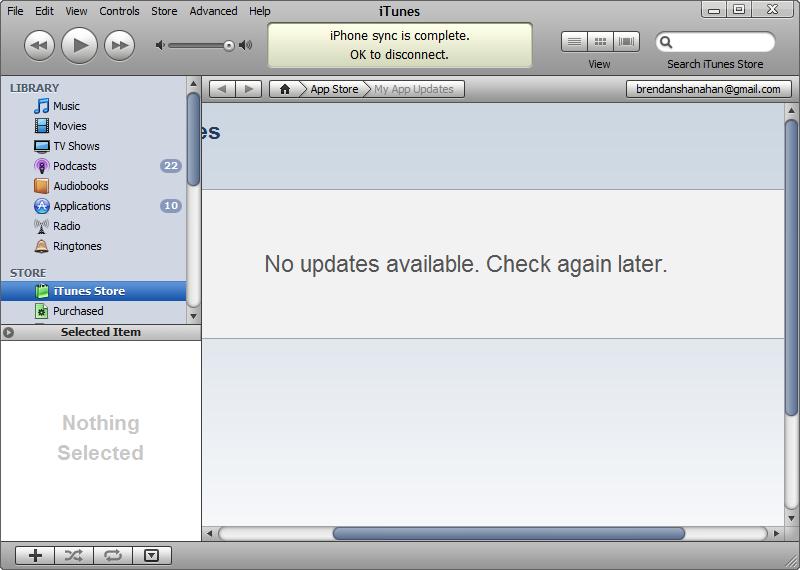The width and height of the screenshot is (800, 570).
Task: Go to the iTunes Store home
Action: [285, 89]
